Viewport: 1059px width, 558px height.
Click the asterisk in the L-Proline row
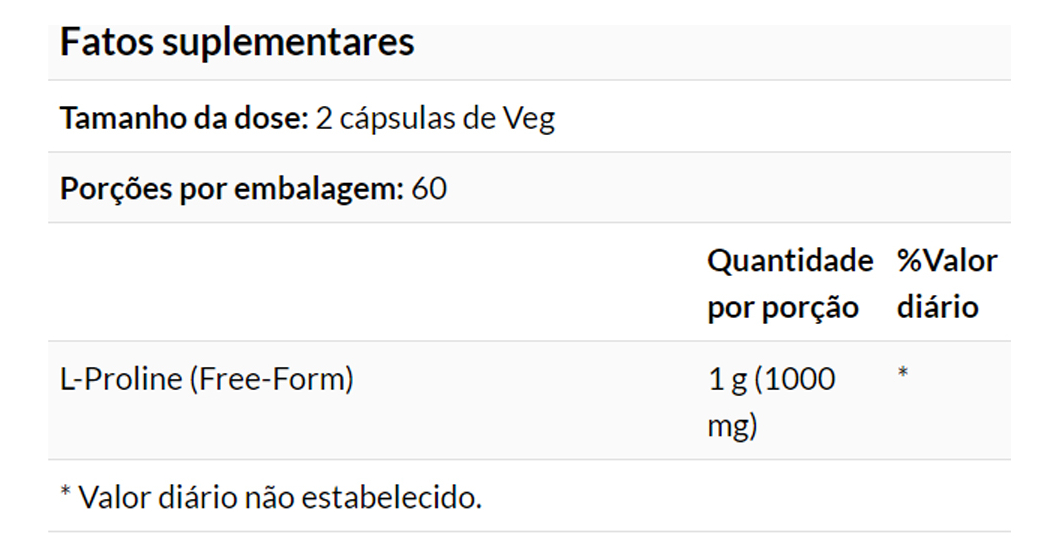click(903, 375)
